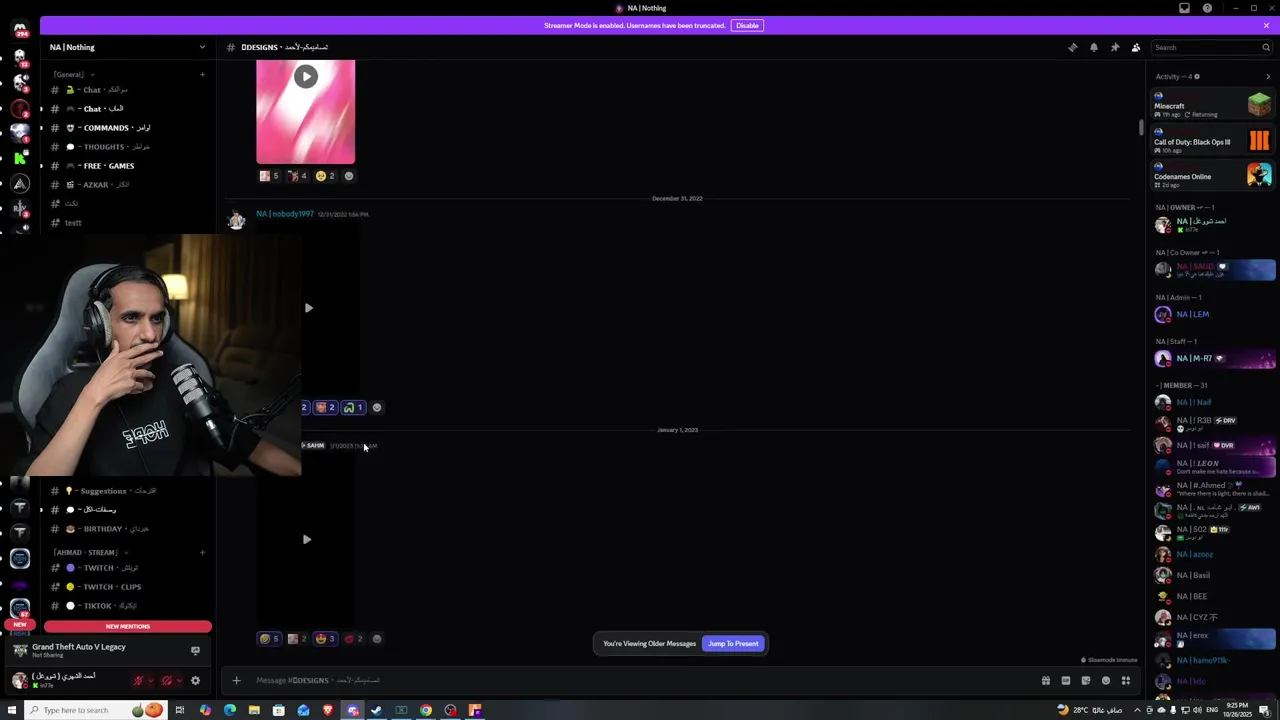Image resolution: width=1280 pixels, height=720 pixels.
Task: Toggle the heart-eyes reaction with count 3
Action: 325,639
